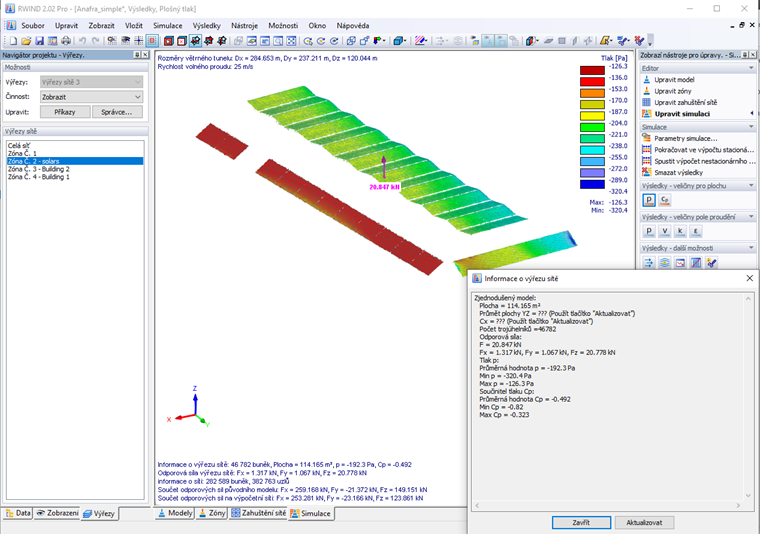Screen dimensions: 760x534
Task: Toggle surface pressure p results button
Action: (649, 200)
